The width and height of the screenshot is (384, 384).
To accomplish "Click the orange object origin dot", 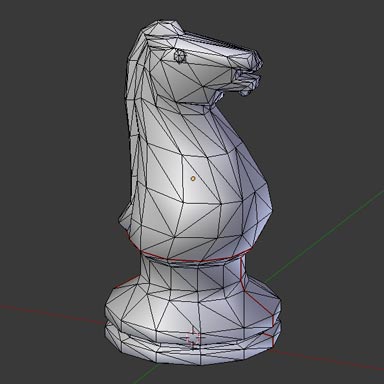I will tap(193, 179).
